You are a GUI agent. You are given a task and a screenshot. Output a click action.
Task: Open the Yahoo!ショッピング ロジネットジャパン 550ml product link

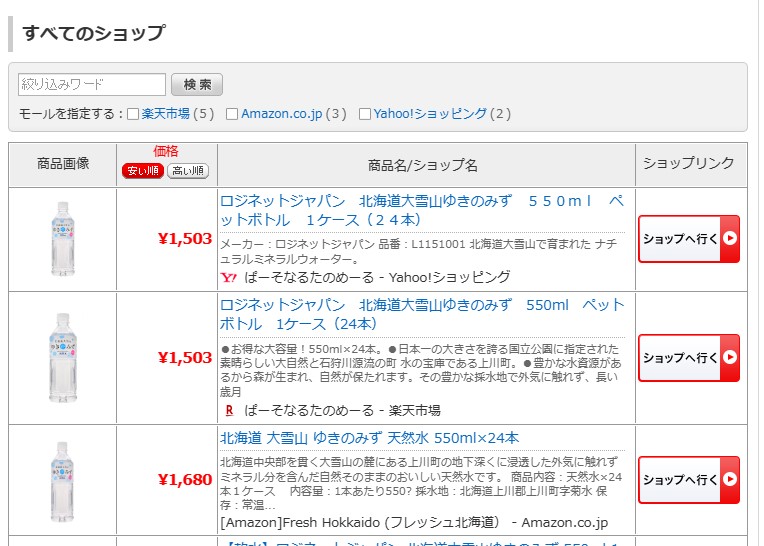422,210
